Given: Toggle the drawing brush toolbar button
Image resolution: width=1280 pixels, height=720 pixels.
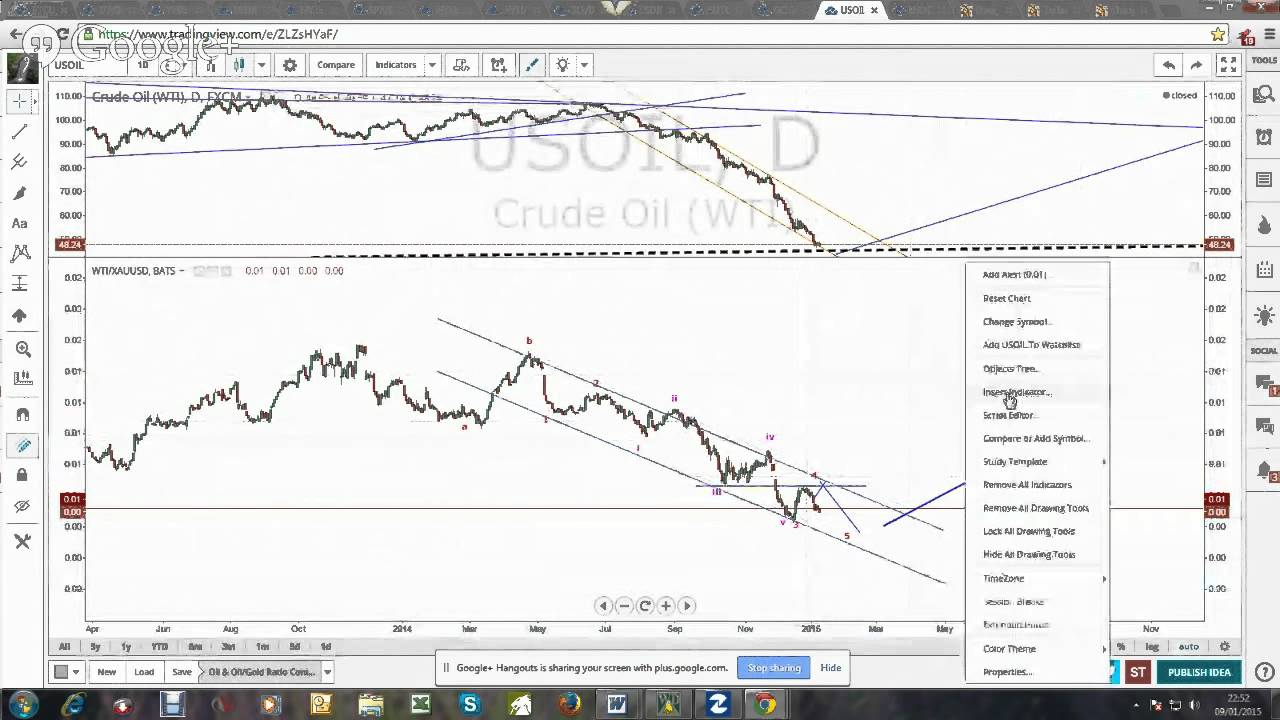Looking at the screenshot, I should 532,65.
